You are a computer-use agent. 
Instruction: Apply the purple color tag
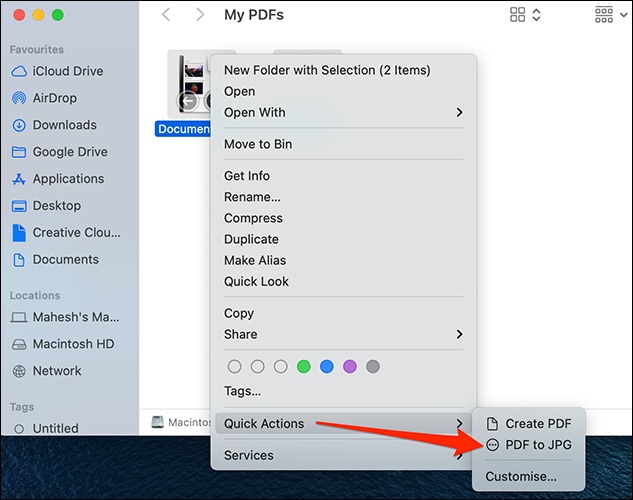(x=350, y=367)
